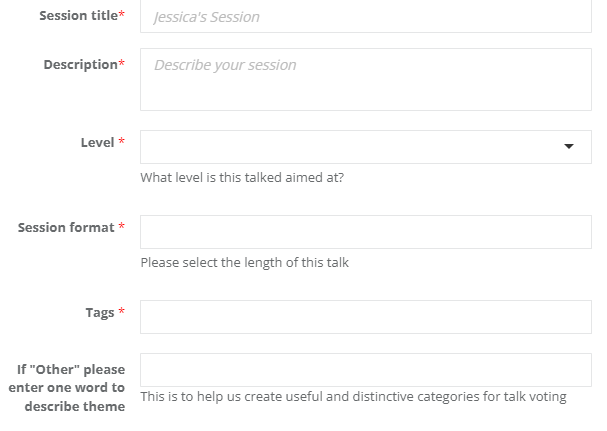The image size is (607, 431).
Task: Click the 'If "Other" please enter' label
Action: [x=67, y=388]
